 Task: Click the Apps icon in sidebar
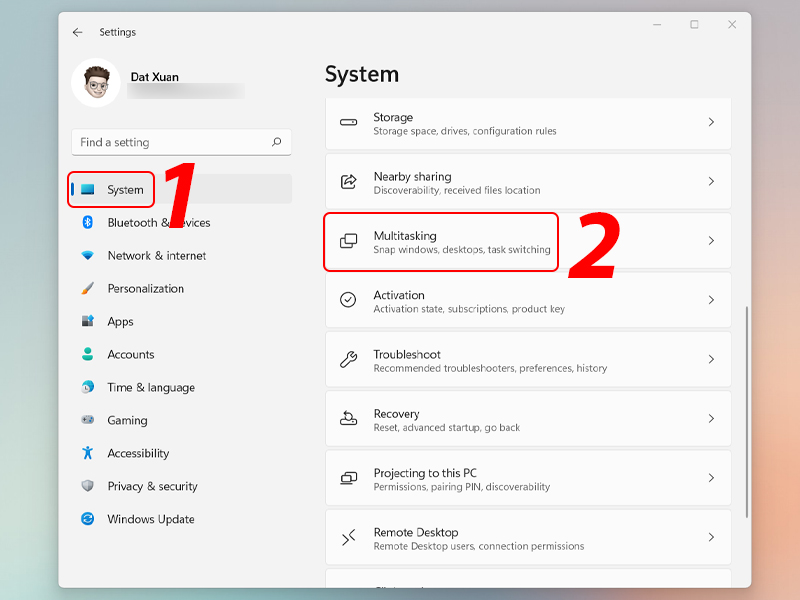coord(88,321)
